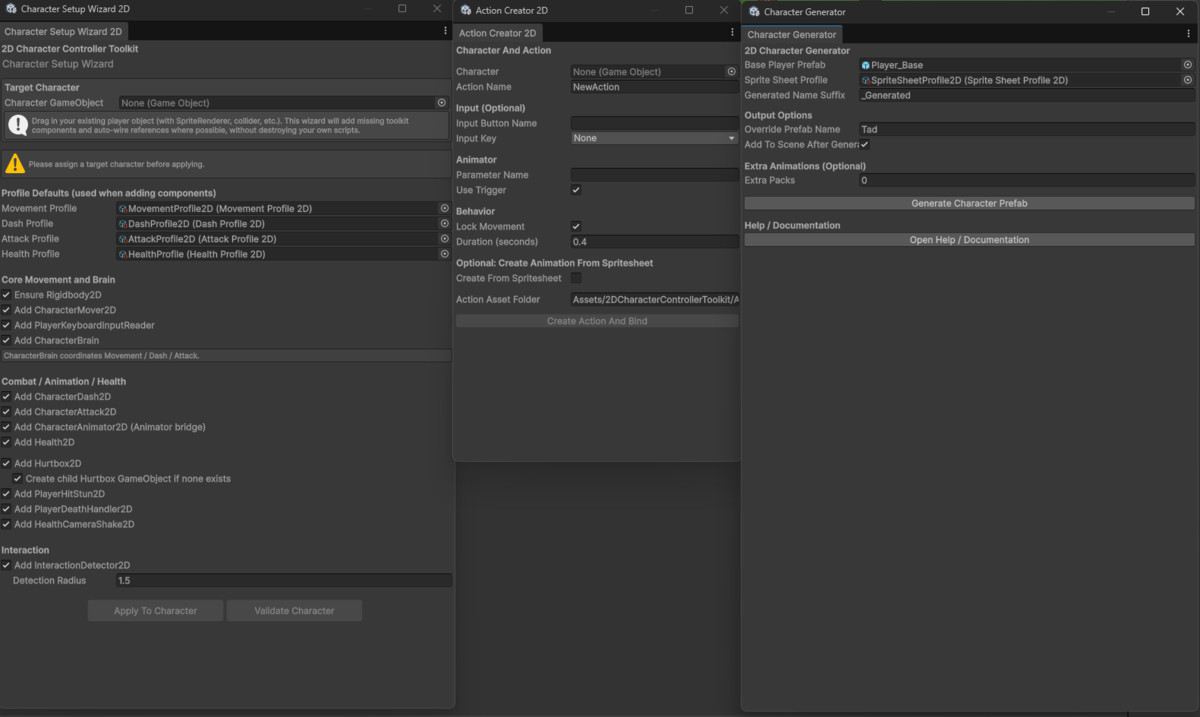
Task: Open kebab menu in Character Setup Wizard 2D
Action: click(x=446, y=31)
